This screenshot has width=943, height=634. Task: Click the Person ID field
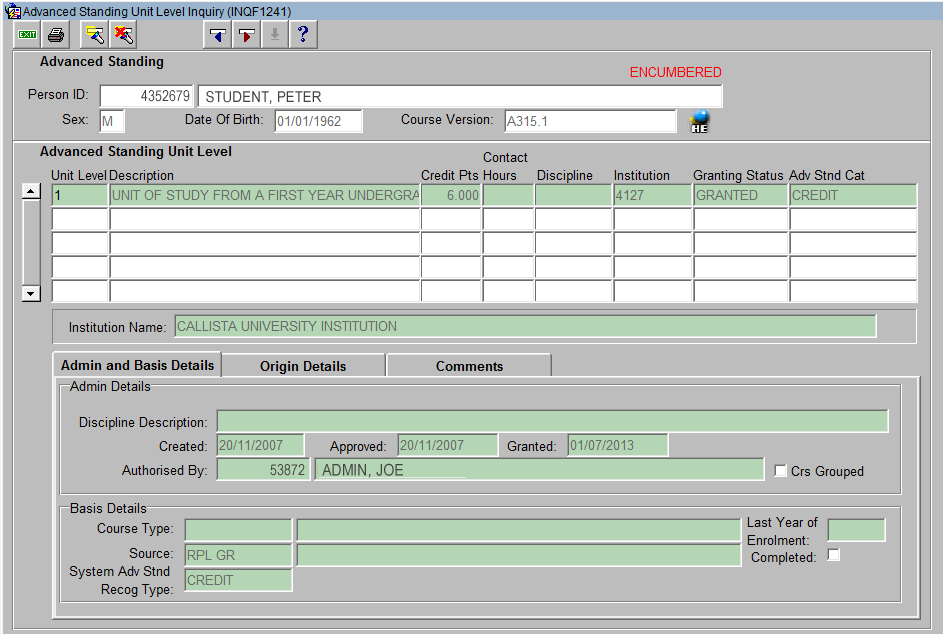(x=145, y=97)
